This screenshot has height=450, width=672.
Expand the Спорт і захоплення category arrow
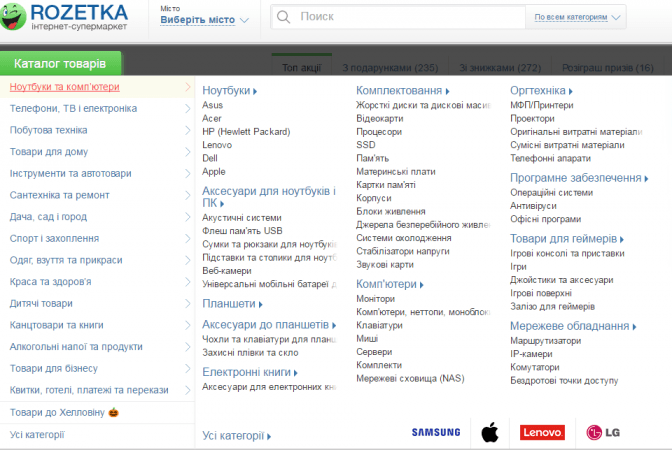point(188,238)
